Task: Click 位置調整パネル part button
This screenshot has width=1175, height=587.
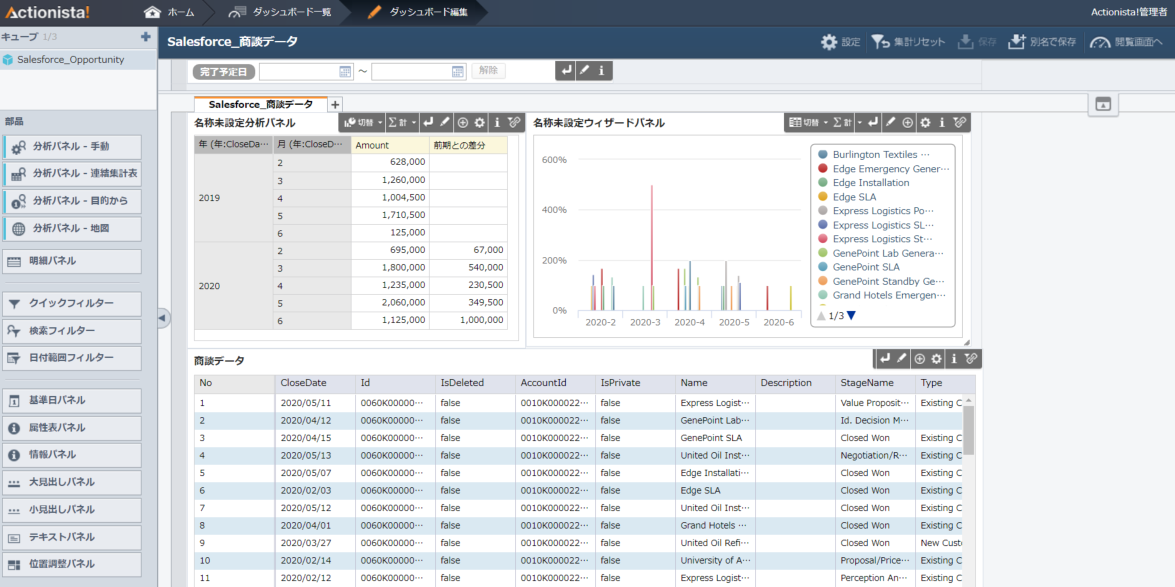Action: 72,564
